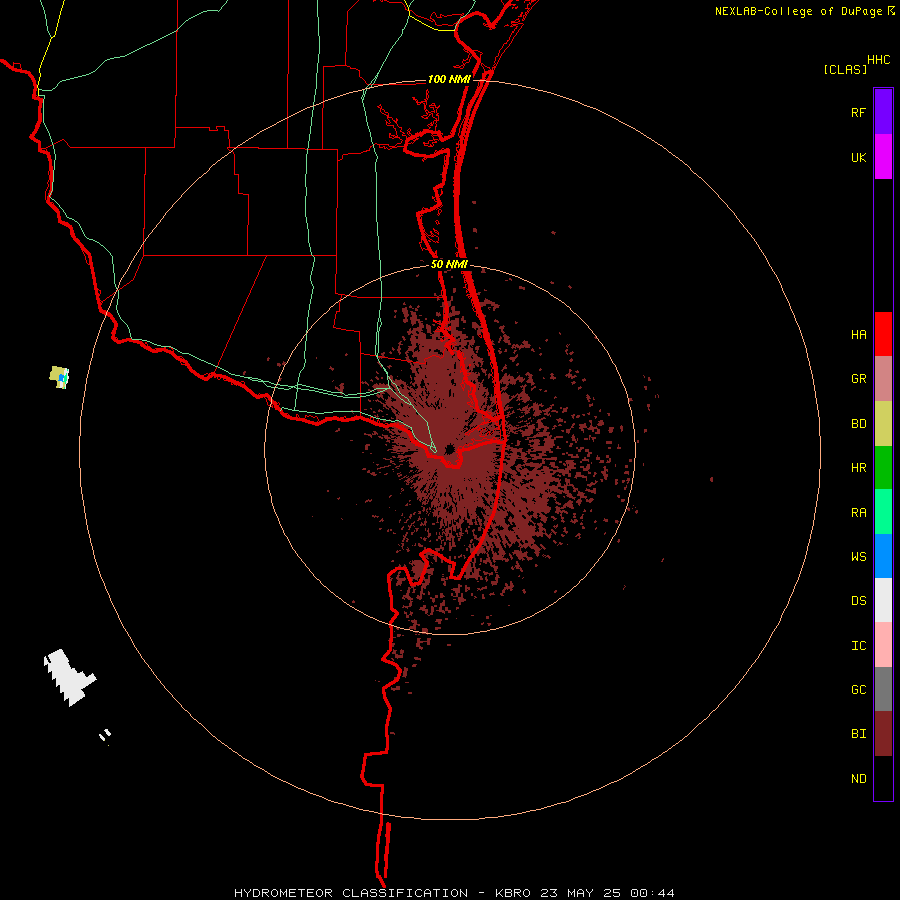Click the 'WS' legend label
This screenshot has width=900, height=900.
pyautogui.click(x=858, y=557)
